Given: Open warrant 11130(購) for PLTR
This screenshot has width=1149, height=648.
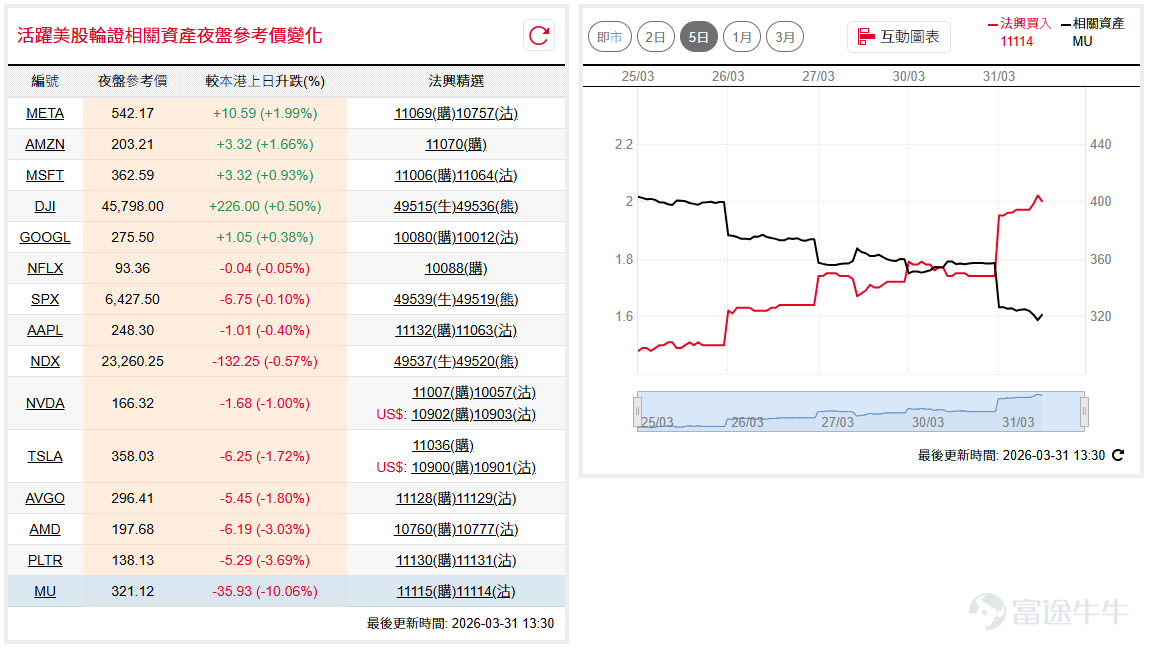Looking at the screenshot, I should coord(426,560).
